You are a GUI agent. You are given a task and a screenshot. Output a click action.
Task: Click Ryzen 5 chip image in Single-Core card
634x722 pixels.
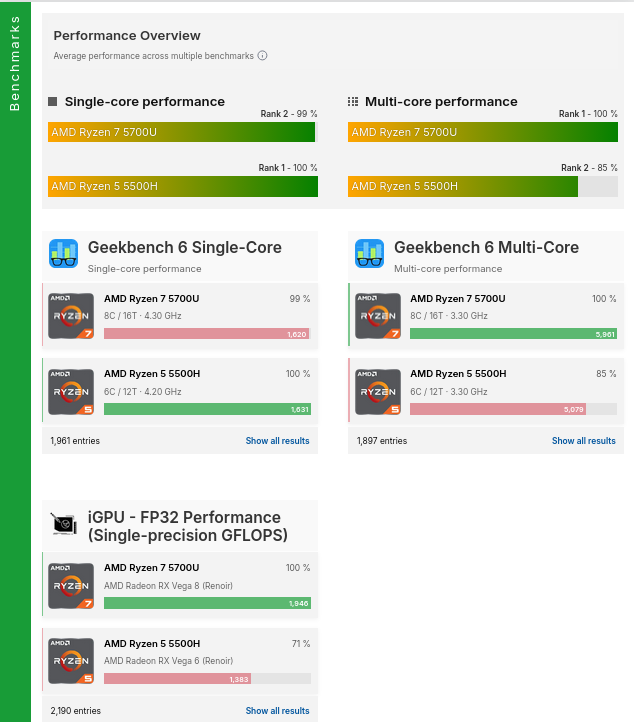pyautogui.click(x=71, y=390)
